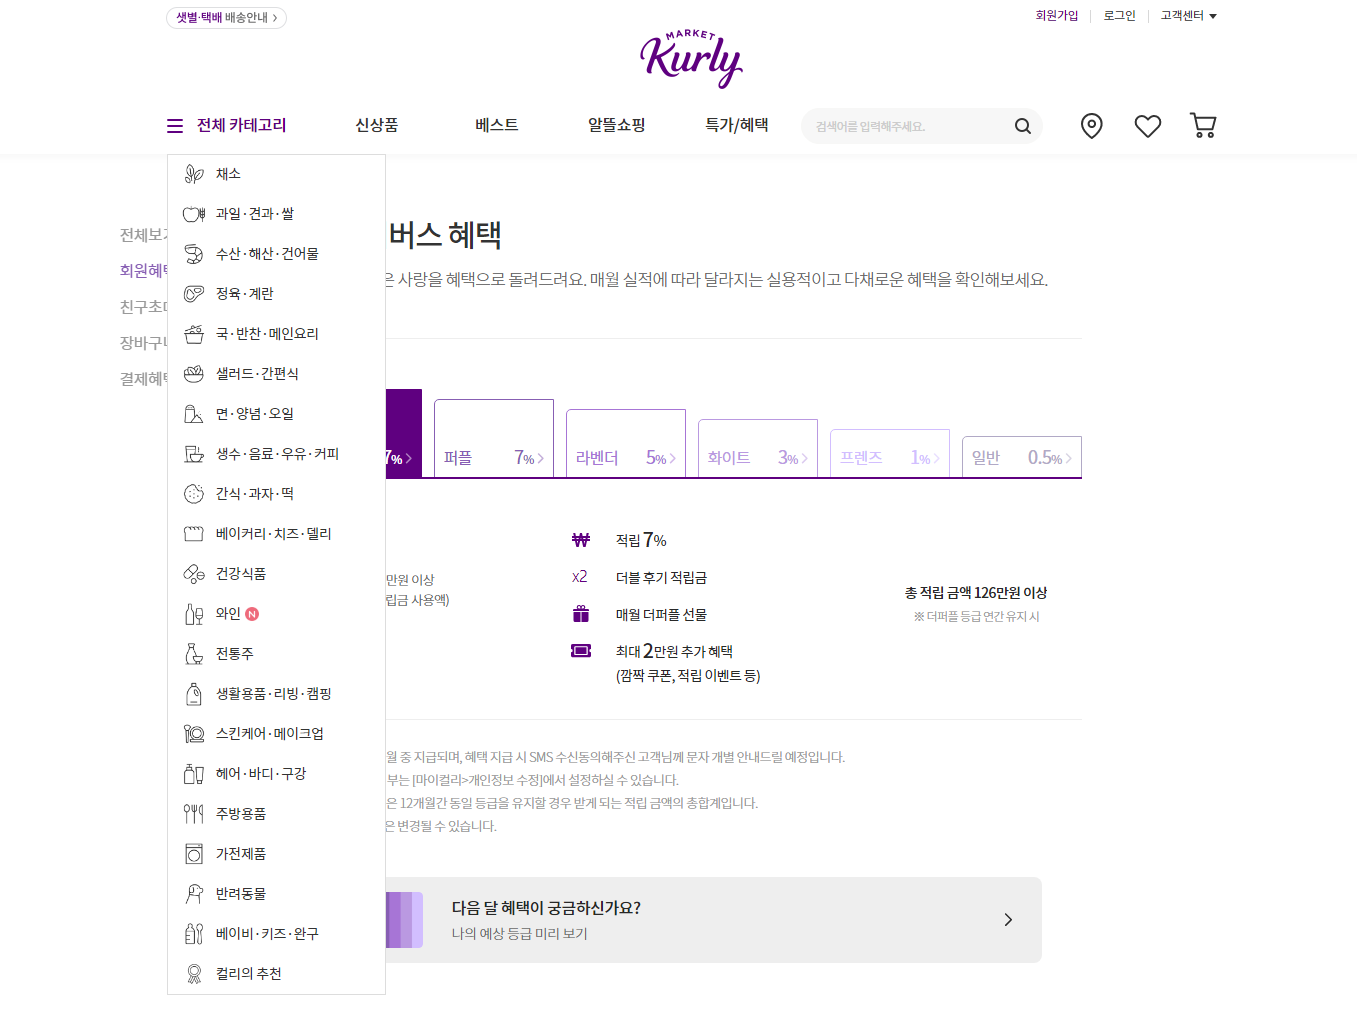Screen dimensions: 1357x1029
Task: Click the 베이커리·치즈·델리 bread icon
Action: tap(194, 534)
